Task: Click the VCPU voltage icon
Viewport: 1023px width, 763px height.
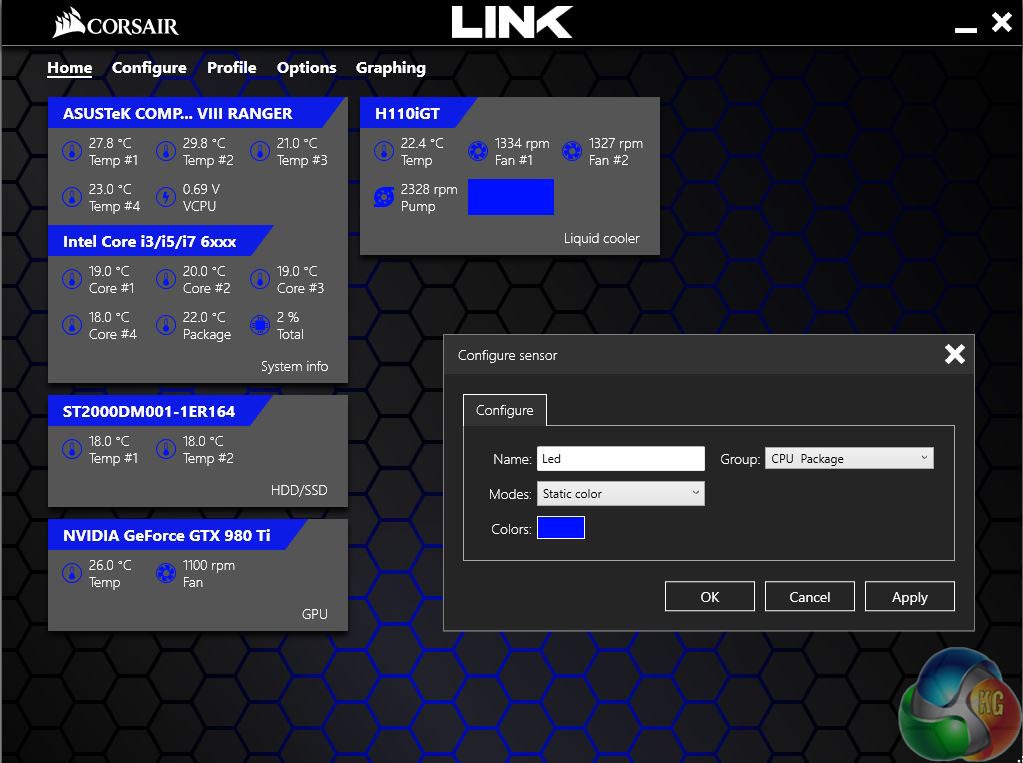Action: tap(166, 197)
